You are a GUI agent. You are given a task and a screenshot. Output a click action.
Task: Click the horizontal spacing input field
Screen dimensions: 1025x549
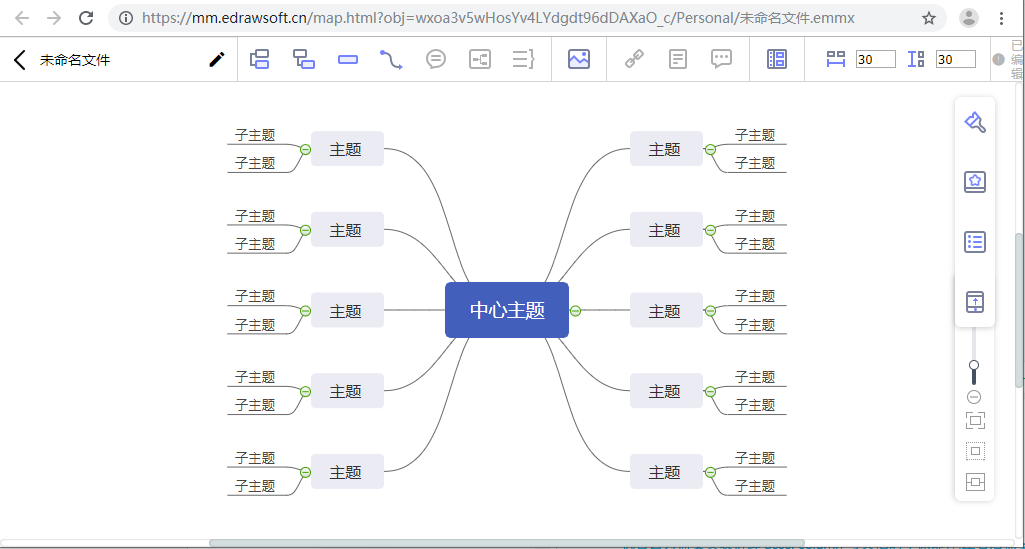pos(875,59)
